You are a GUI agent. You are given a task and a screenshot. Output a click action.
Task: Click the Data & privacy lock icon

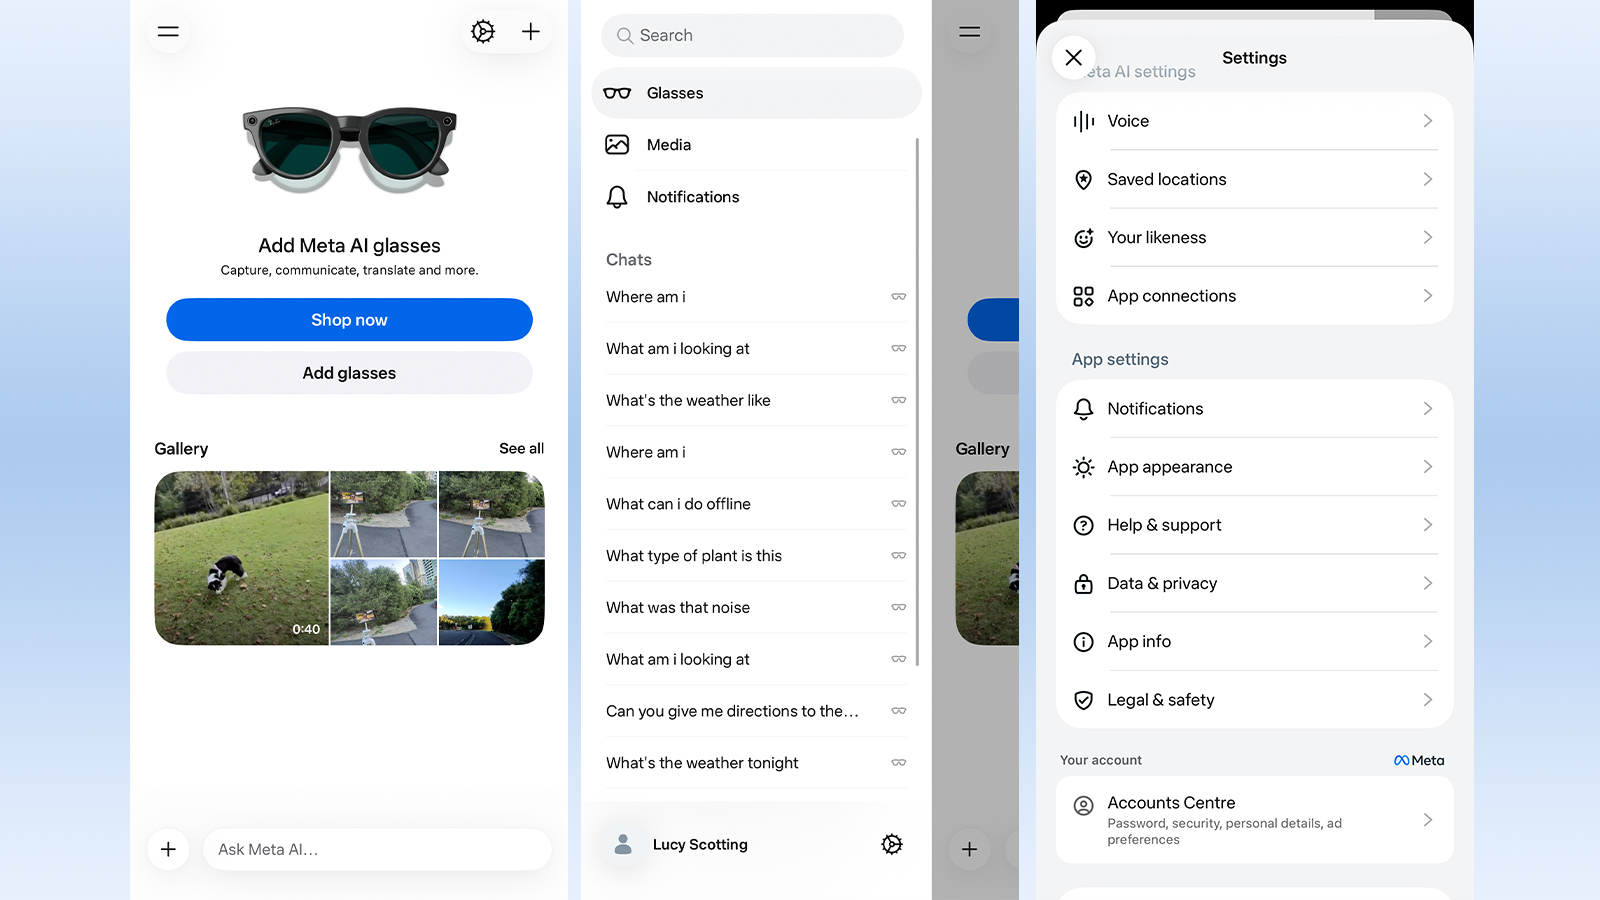[1083, 584]
